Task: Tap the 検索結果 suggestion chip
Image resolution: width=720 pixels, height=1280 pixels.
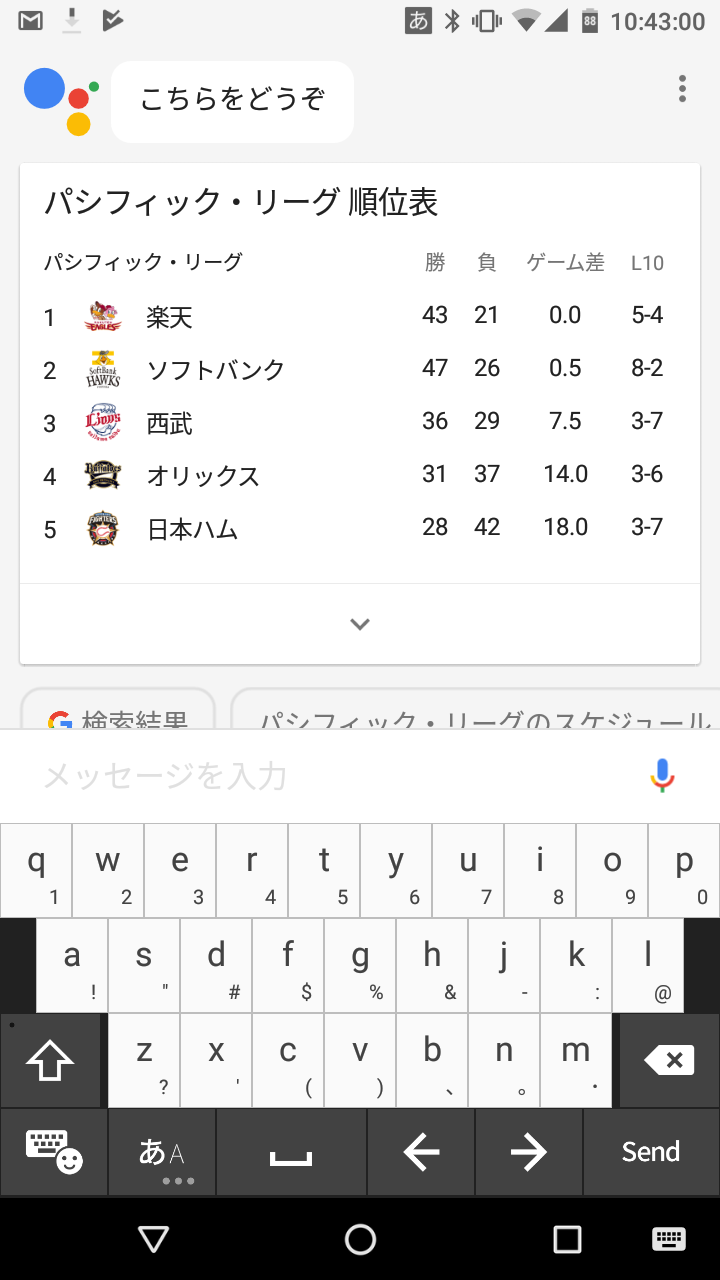Action: pos(118,715)
